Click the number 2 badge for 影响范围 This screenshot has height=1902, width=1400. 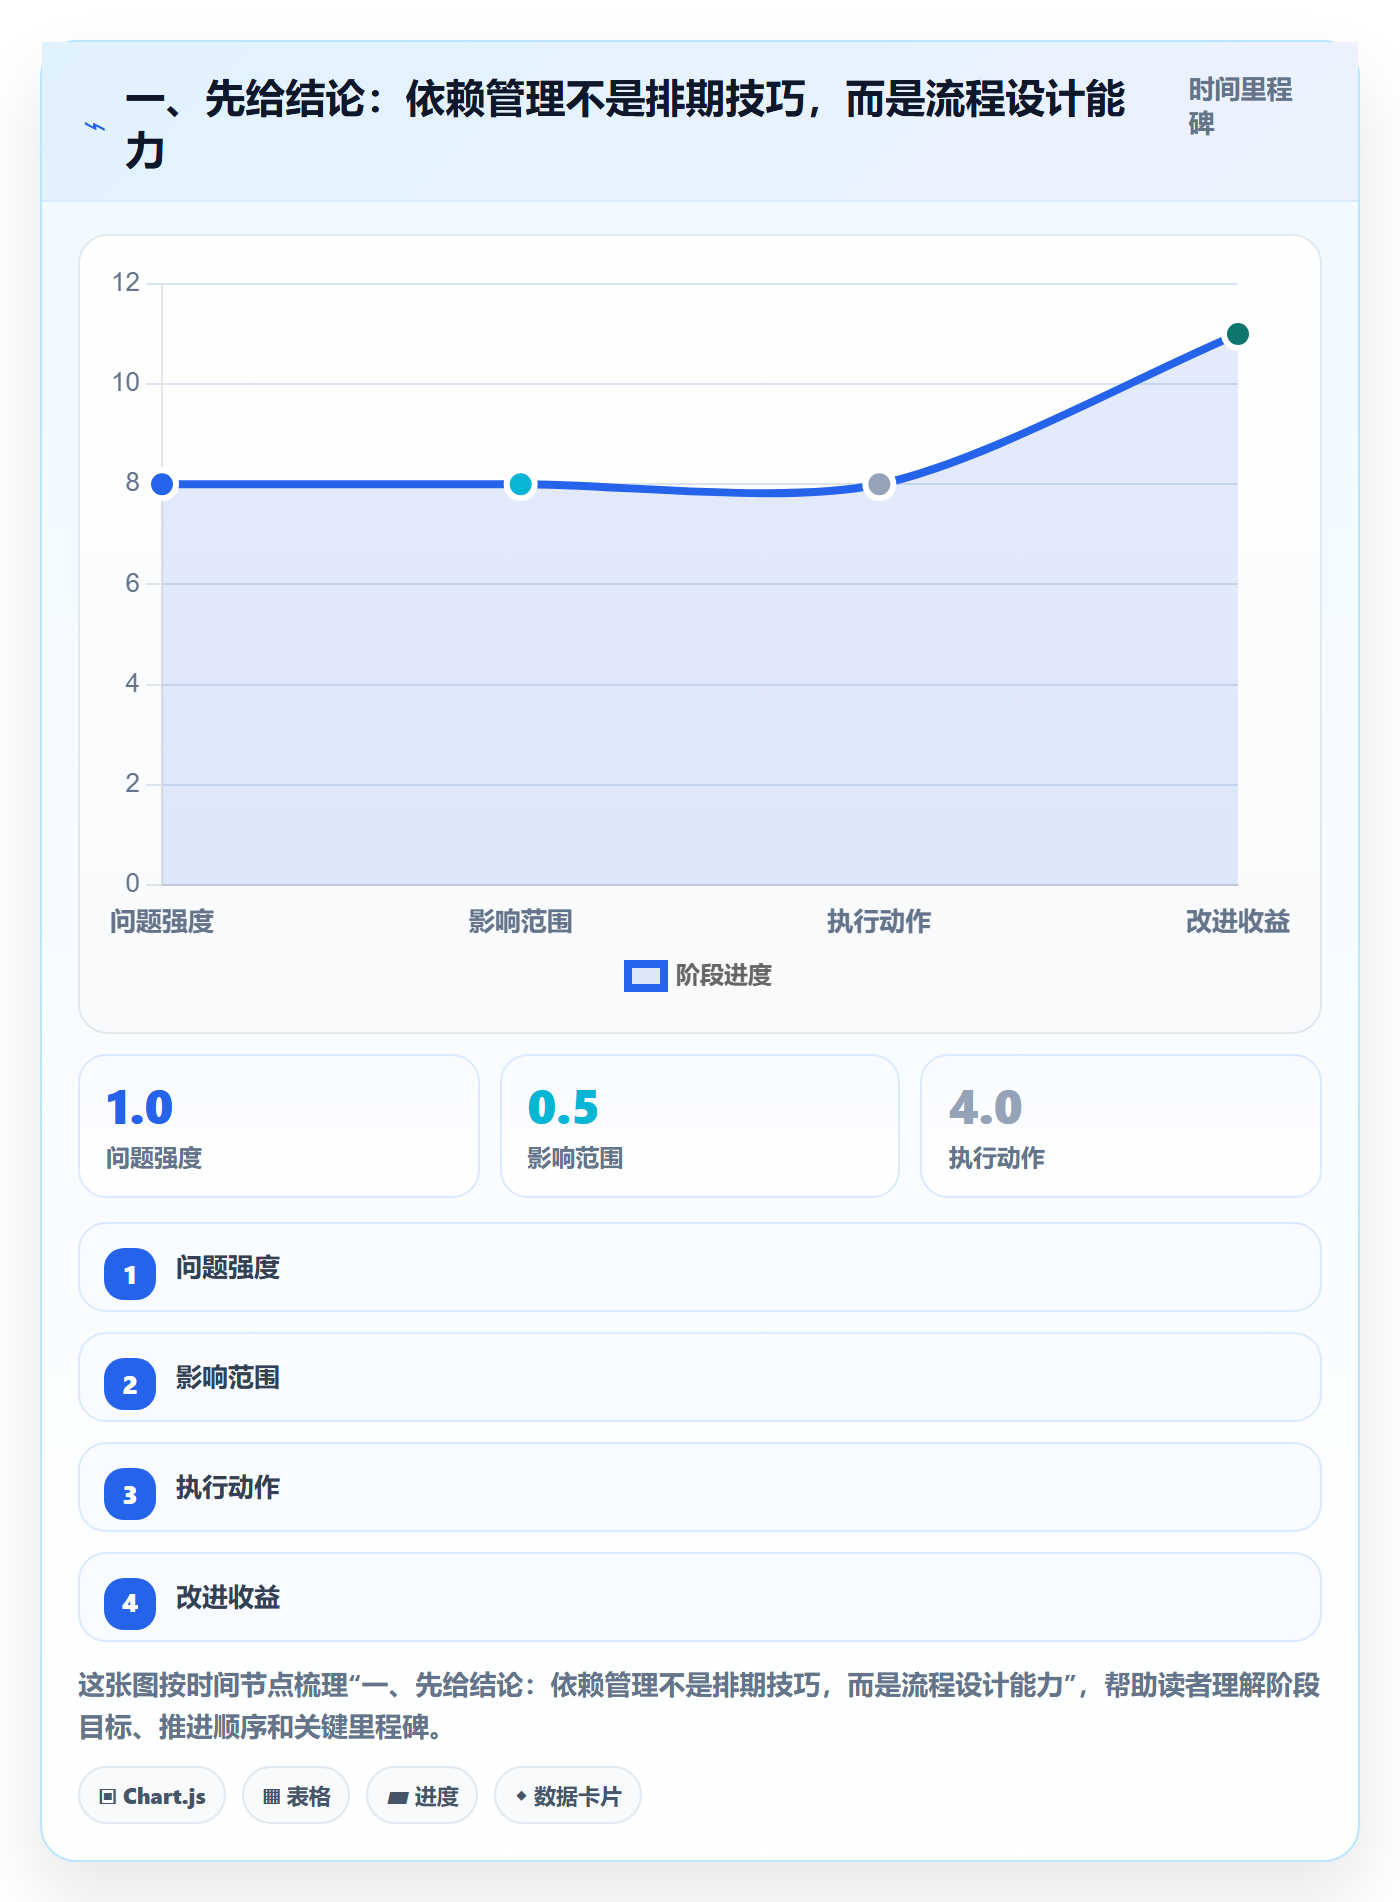click(x=130, y=1384)
